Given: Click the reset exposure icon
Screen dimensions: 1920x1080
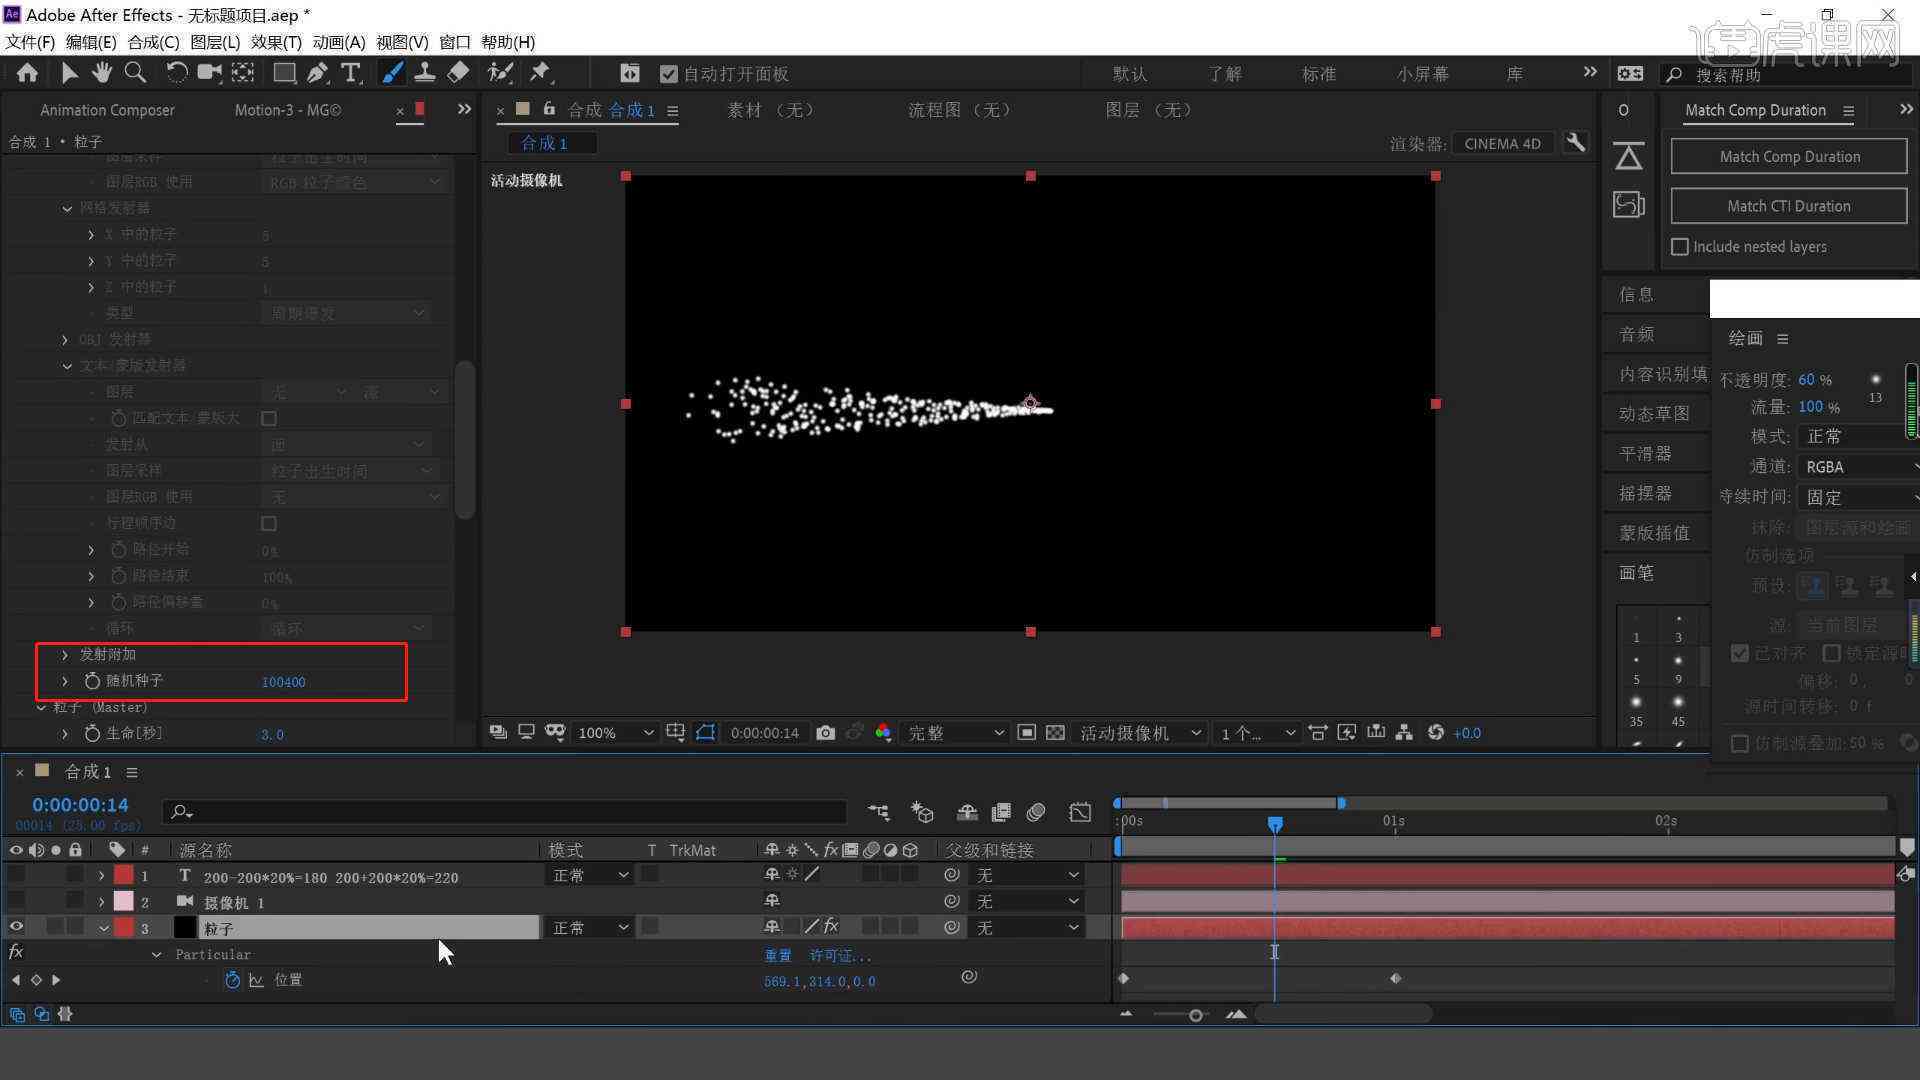Looking at the screenshot, I should click(x=1436, y=733).
